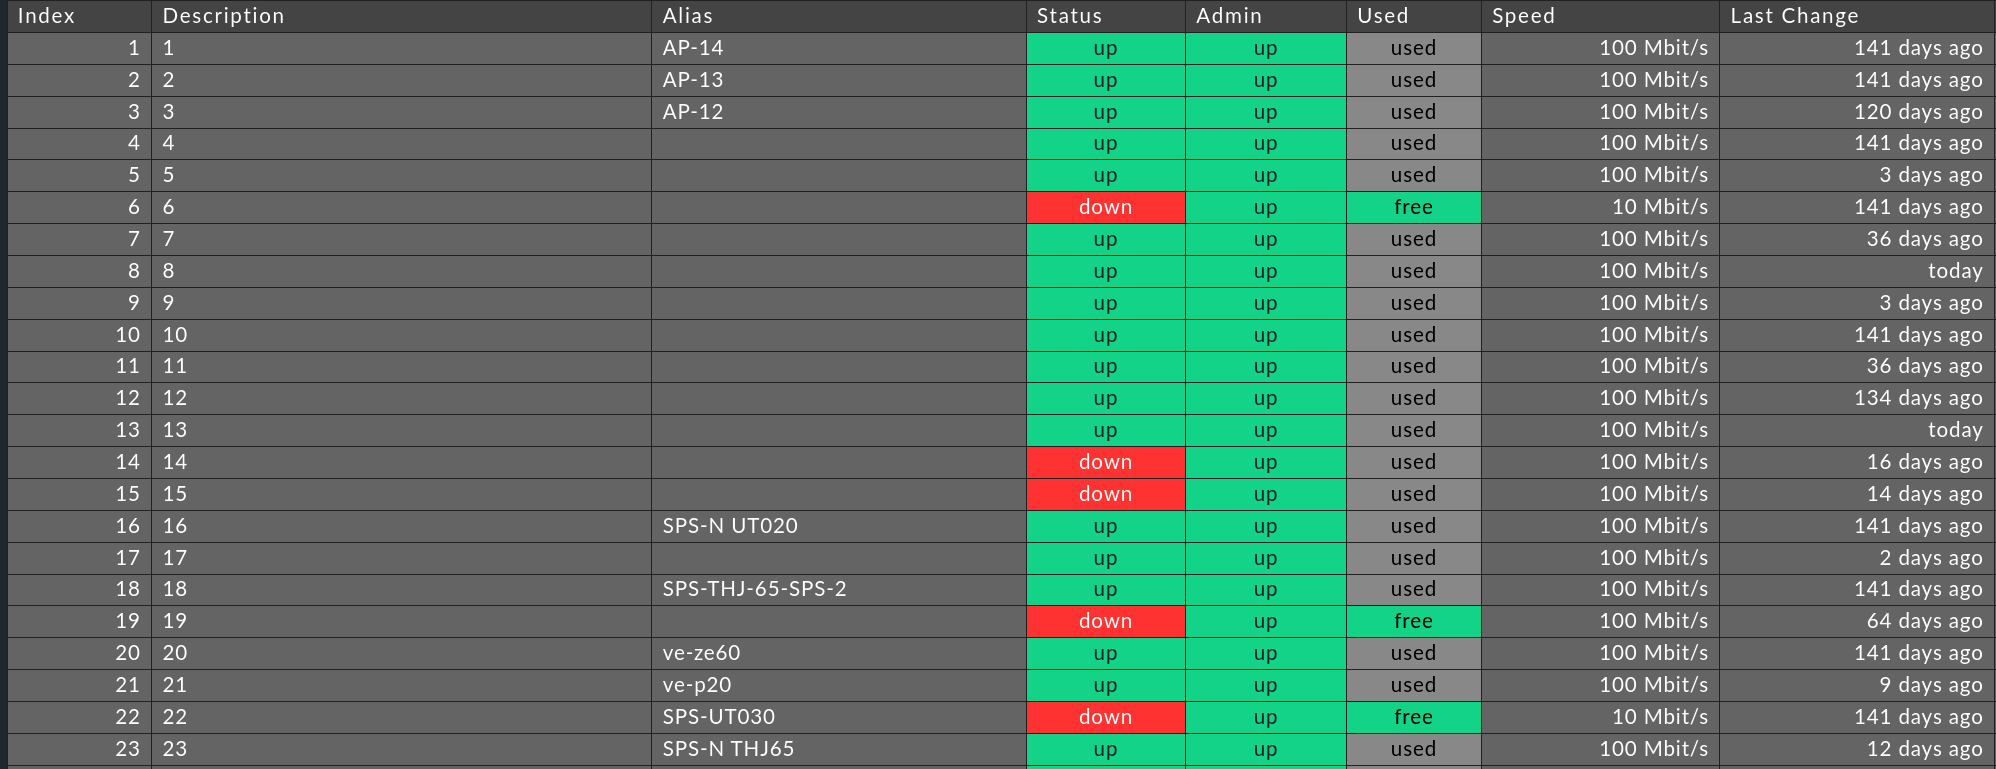Sort by the Last Change column header
1996x769 pixels.
click(x=1794, y=16)
